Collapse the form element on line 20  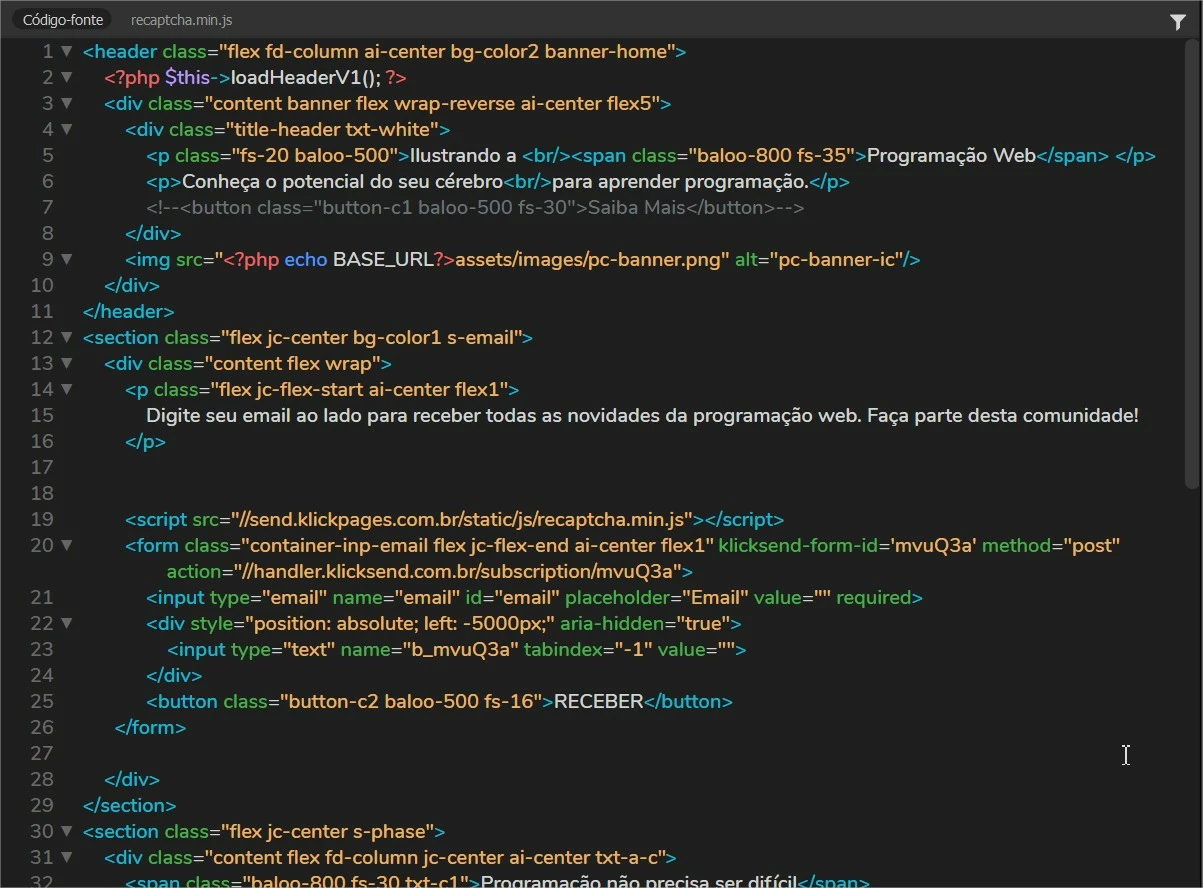coord(66,545)
